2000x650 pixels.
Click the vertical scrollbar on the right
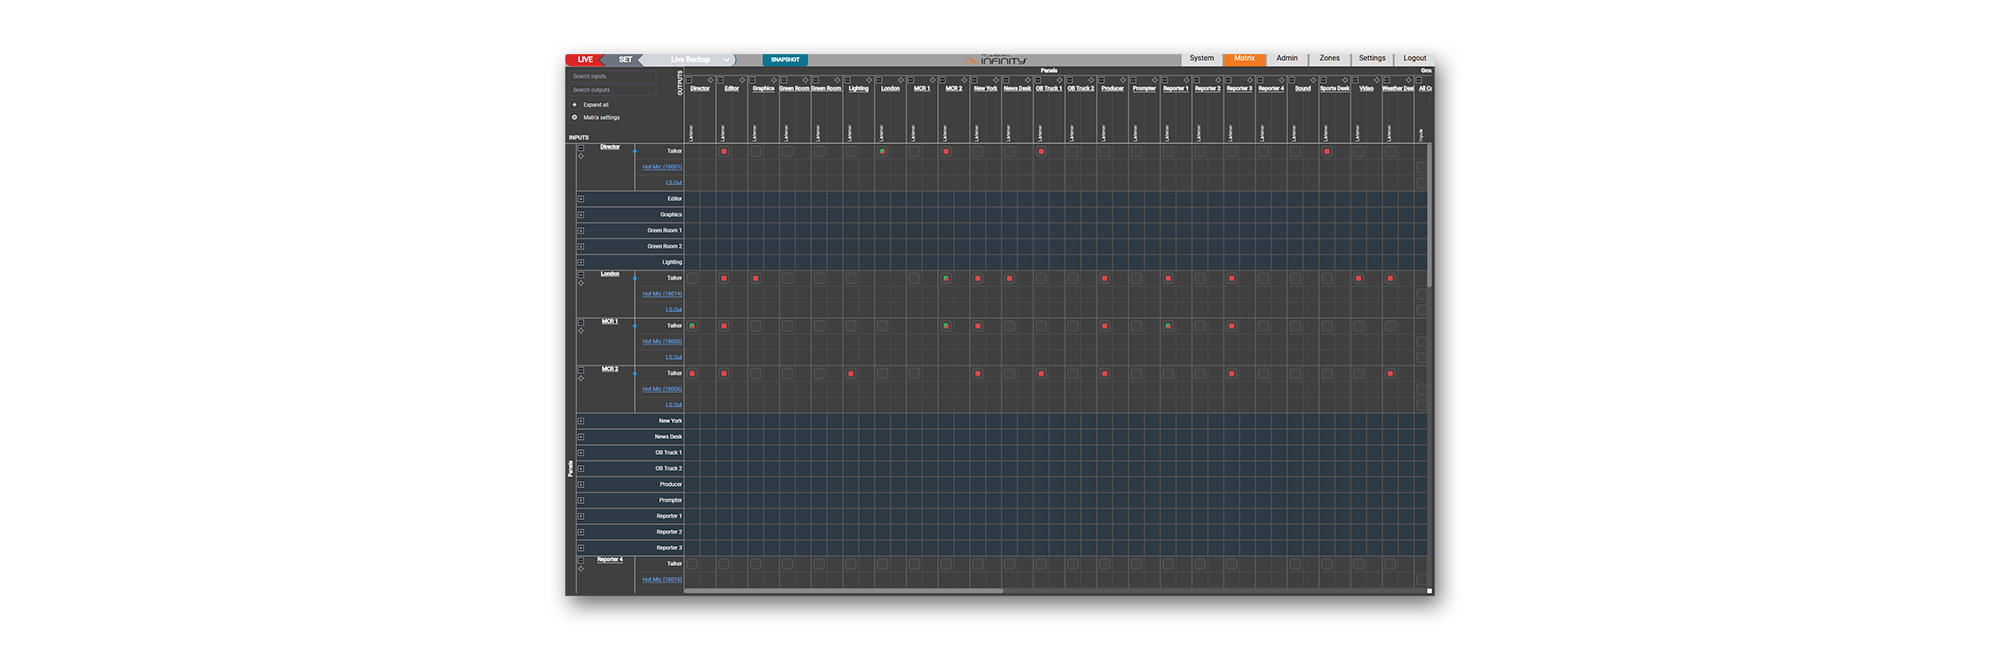click(x=1430, y=215)
